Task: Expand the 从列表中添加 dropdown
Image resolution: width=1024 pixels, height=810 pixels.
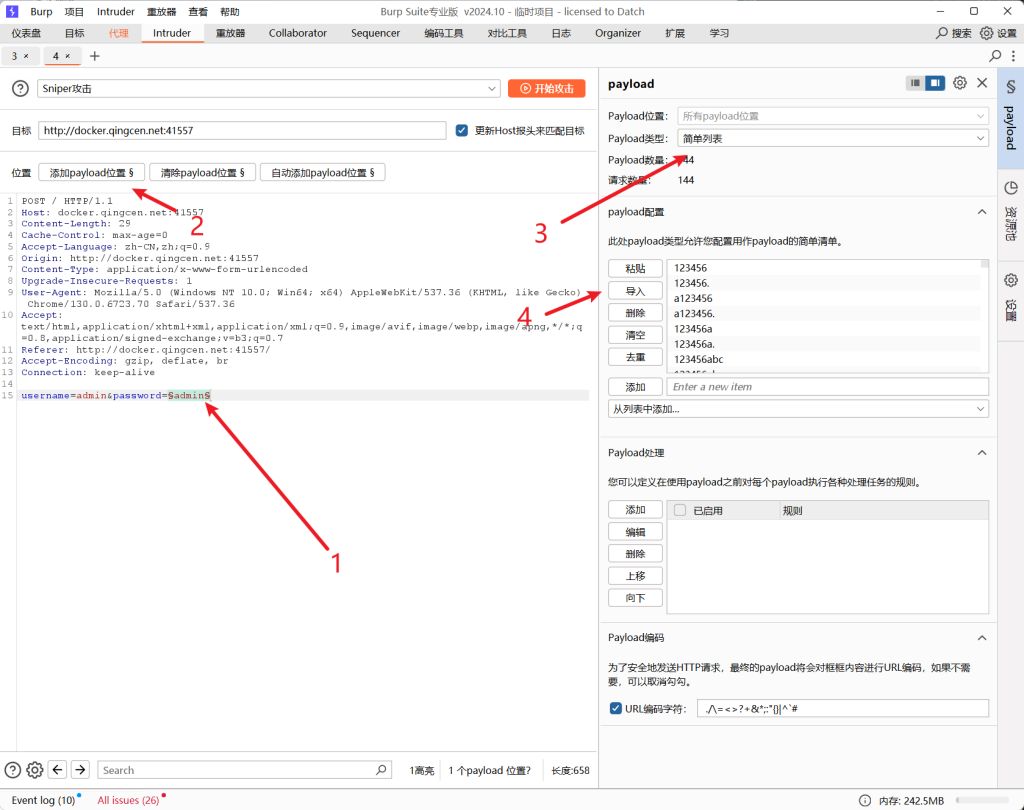Action: pyautogui.click(x=798, y=409)
